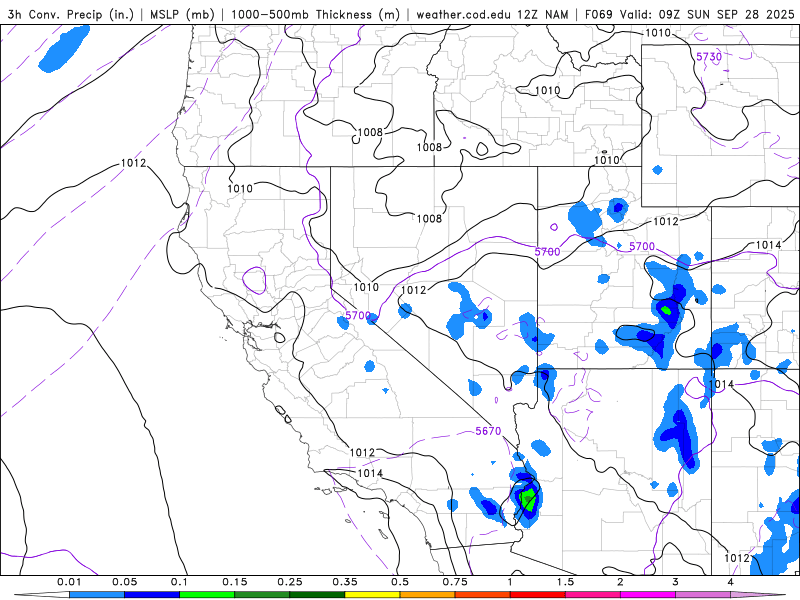The image size is (800, 600).
Task: Choose the purple 3–4 legend swatch
Action: (703, 595)
